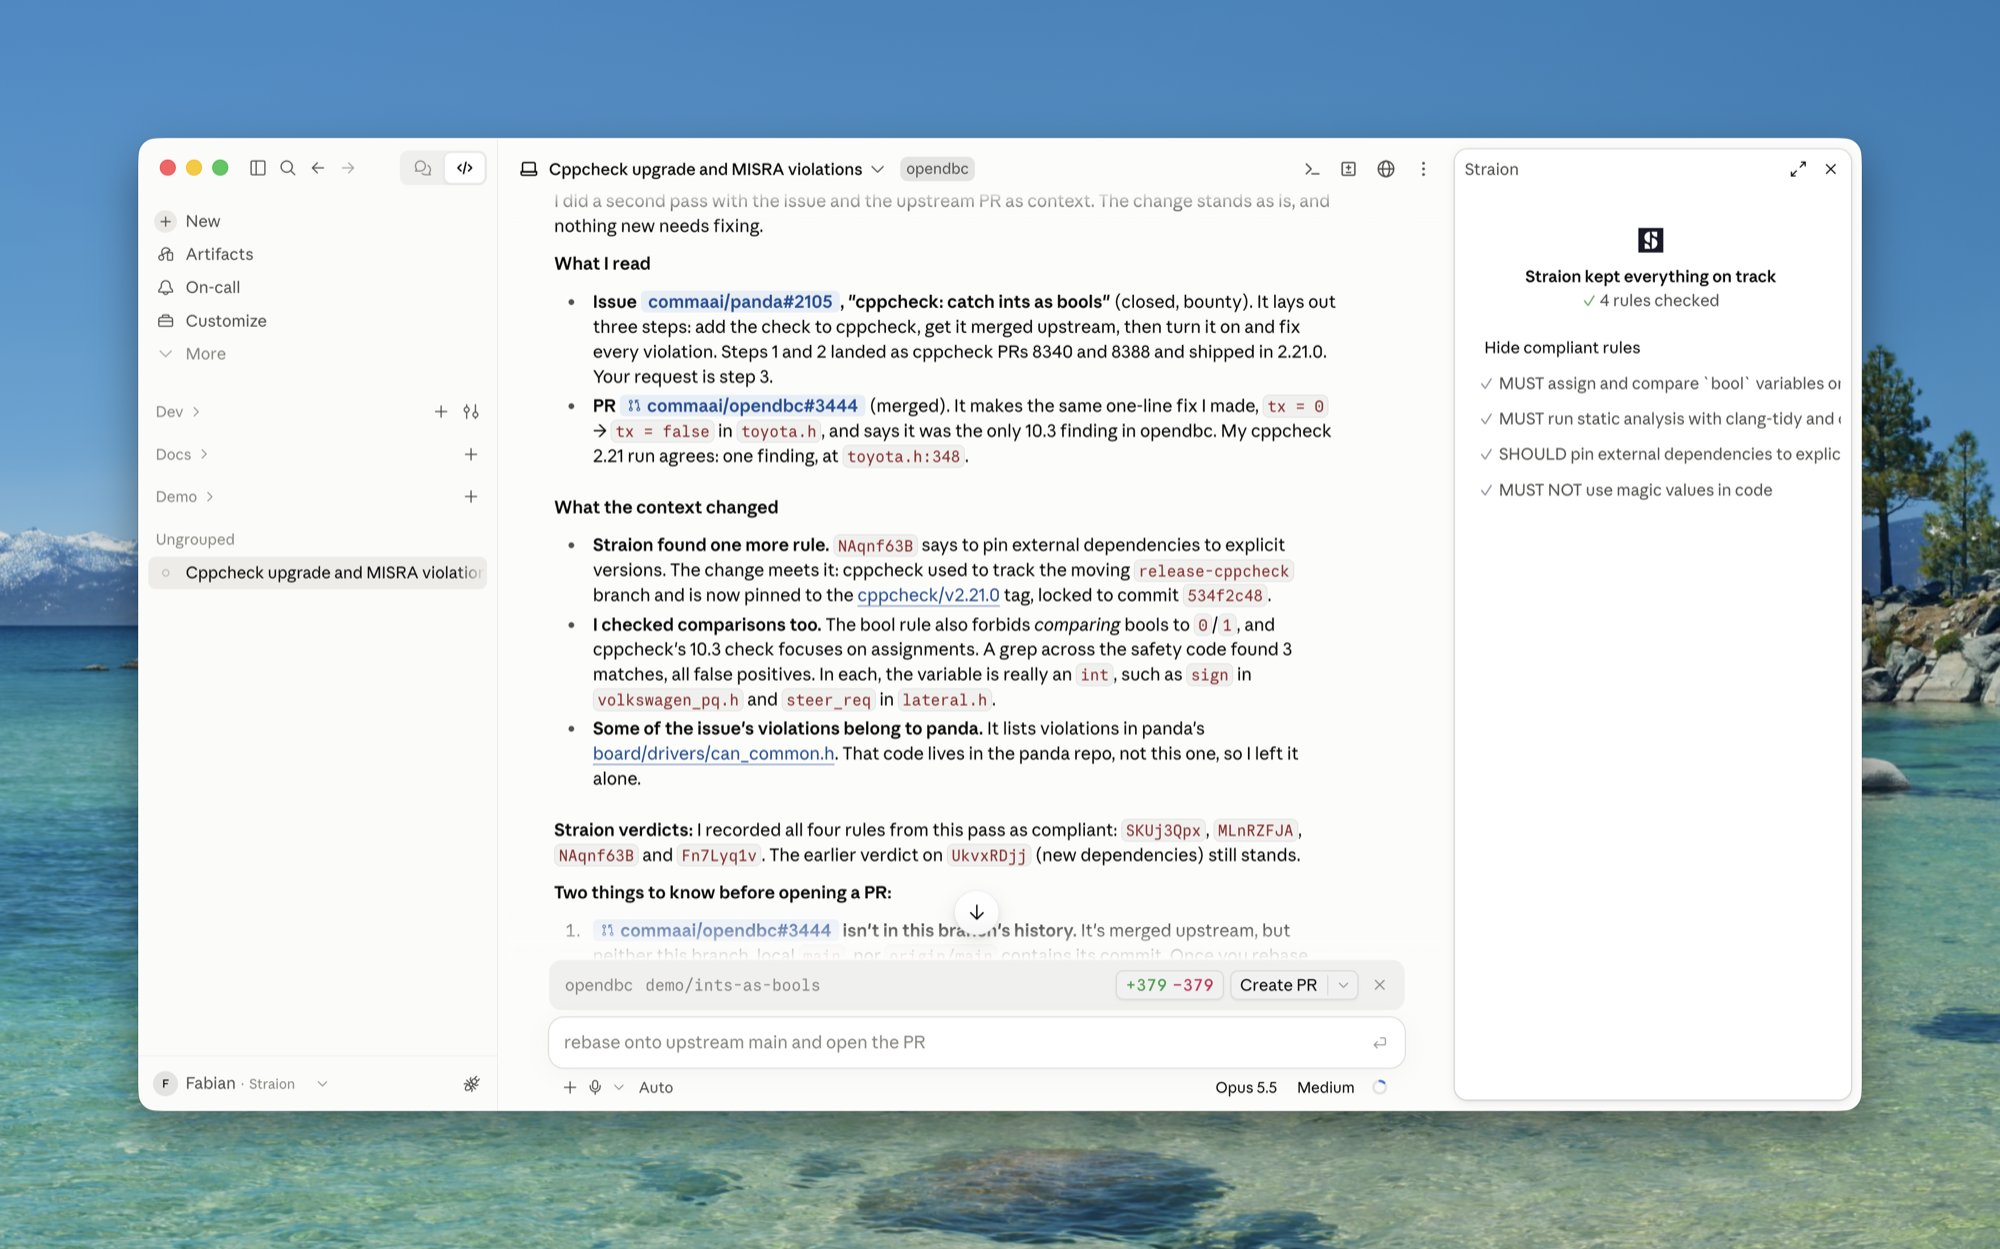Viewport: 2000px width, 1249px height.
Task: Select the Cppcheck upgrade session in sidebar
Action: (318, 573)
